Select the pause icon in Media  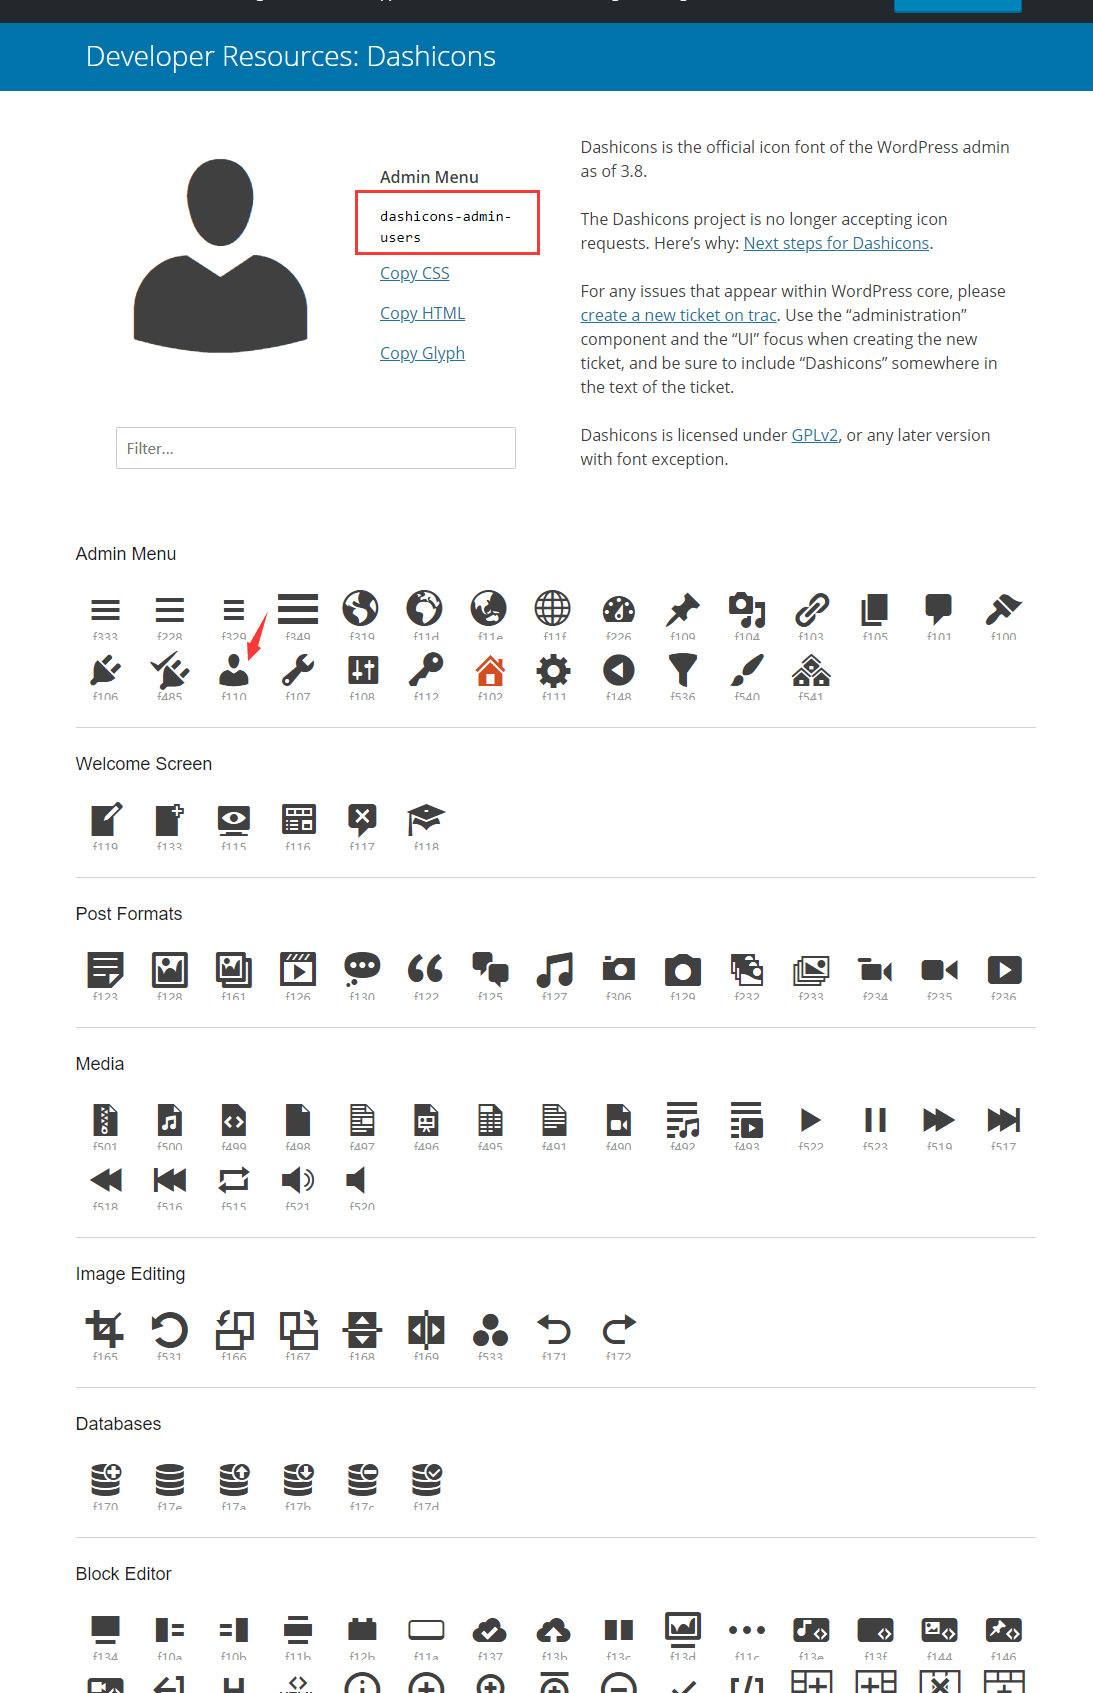tap(875, 1119)
